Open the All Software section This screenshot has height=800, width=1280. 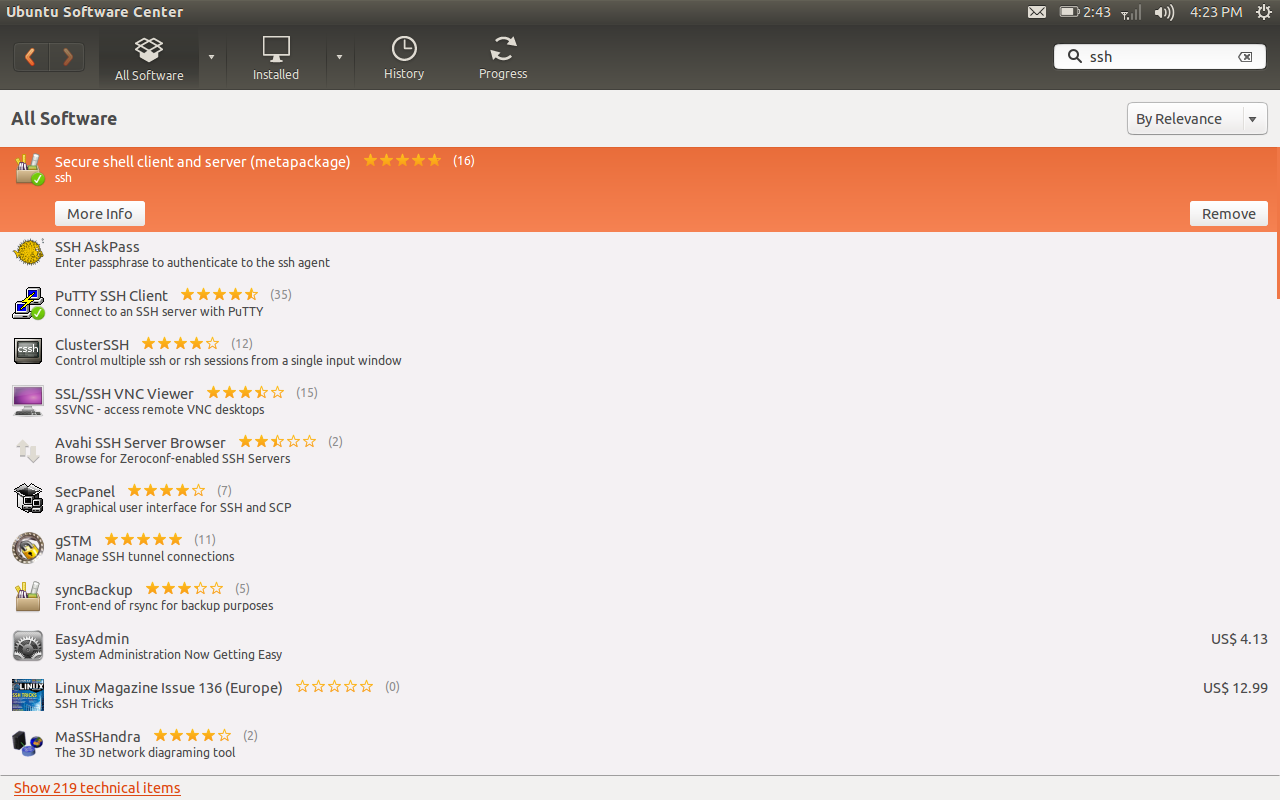tap(149, 60)
